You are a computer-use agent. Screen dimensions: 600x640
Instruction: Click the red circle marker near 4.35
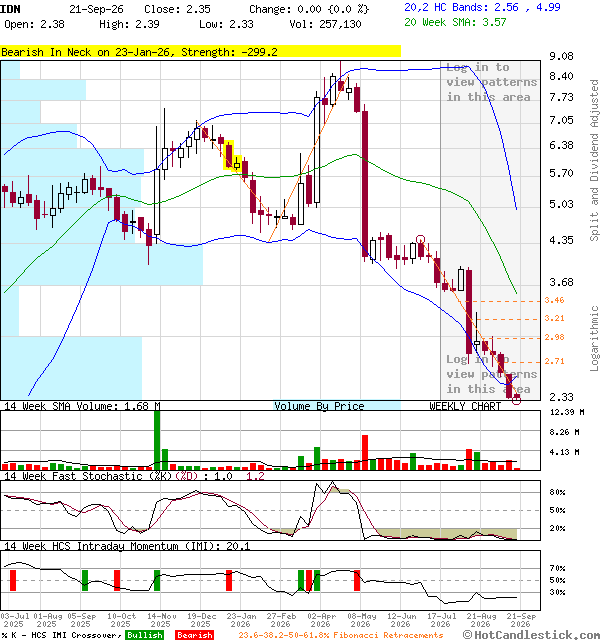coord(420,239)
